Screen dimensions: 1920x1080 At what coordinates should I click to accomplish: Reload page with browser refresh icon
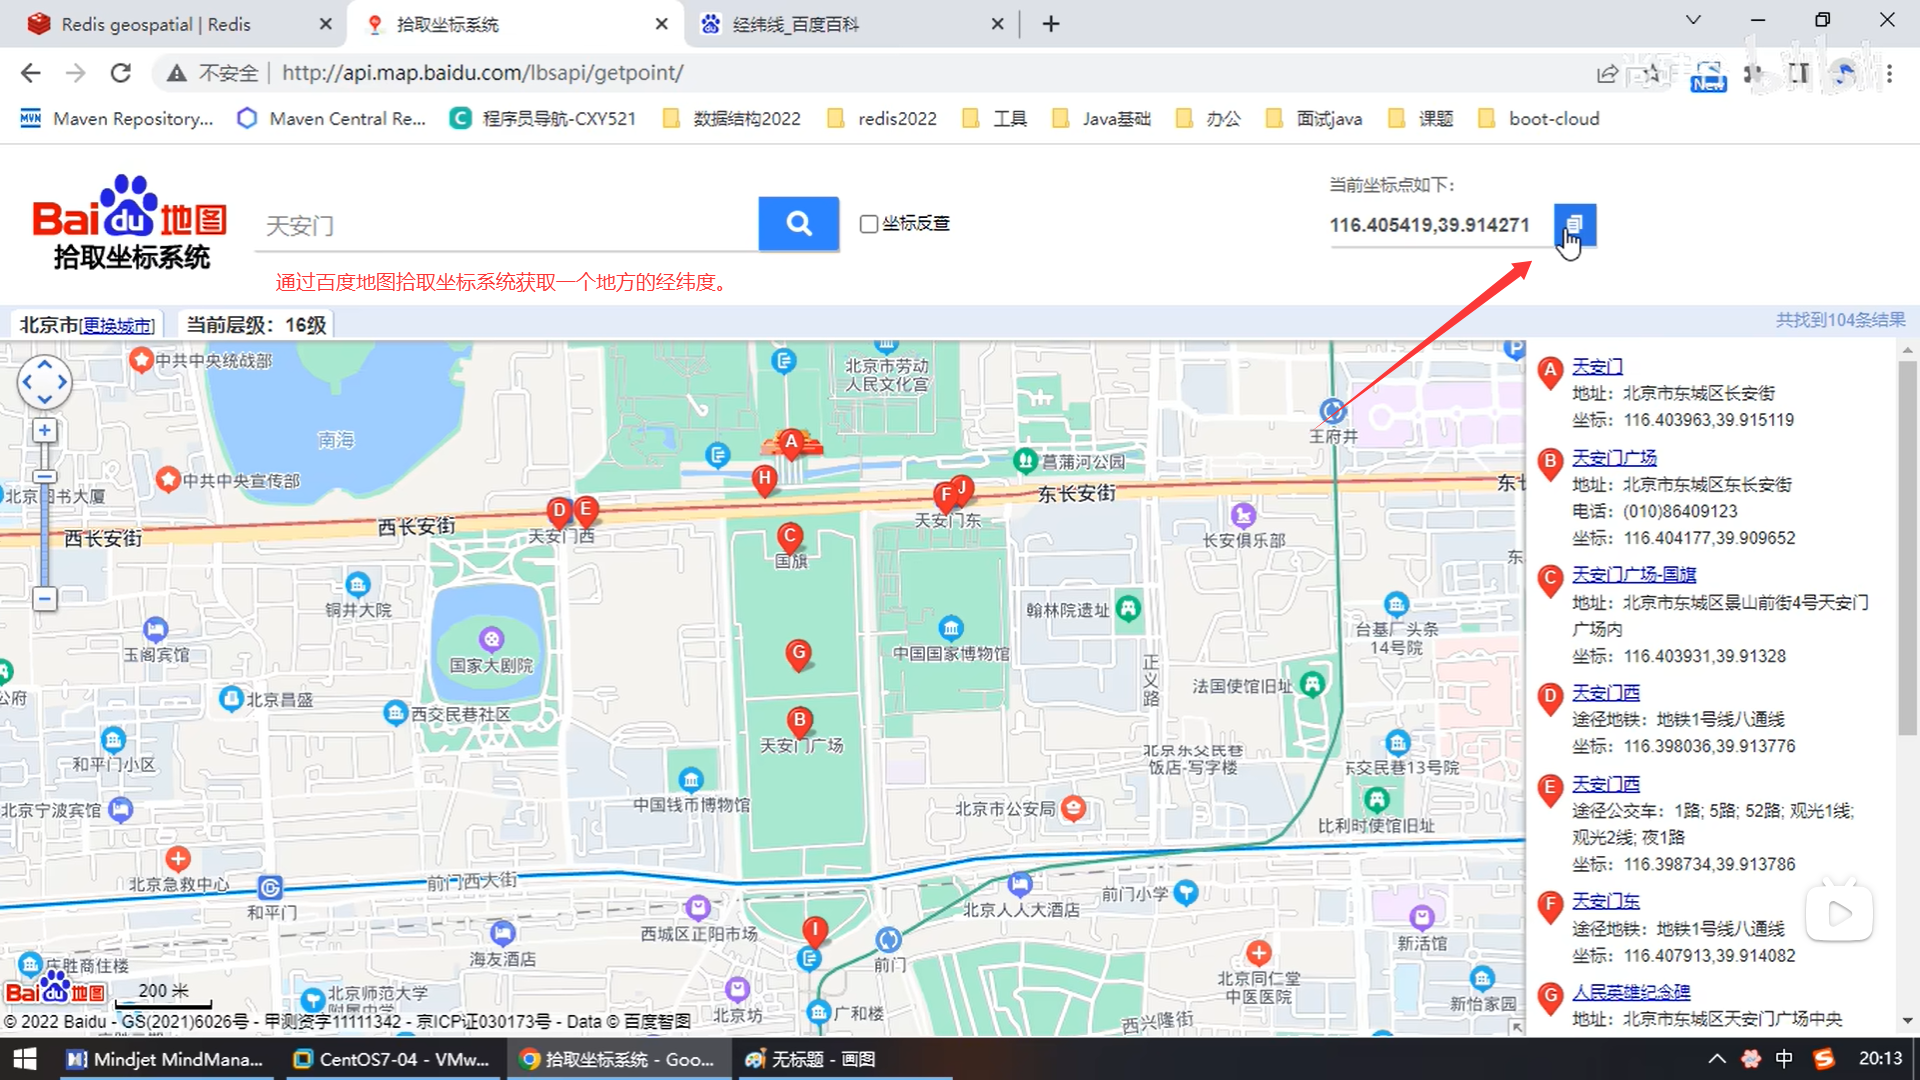click(x=121, y=73)
